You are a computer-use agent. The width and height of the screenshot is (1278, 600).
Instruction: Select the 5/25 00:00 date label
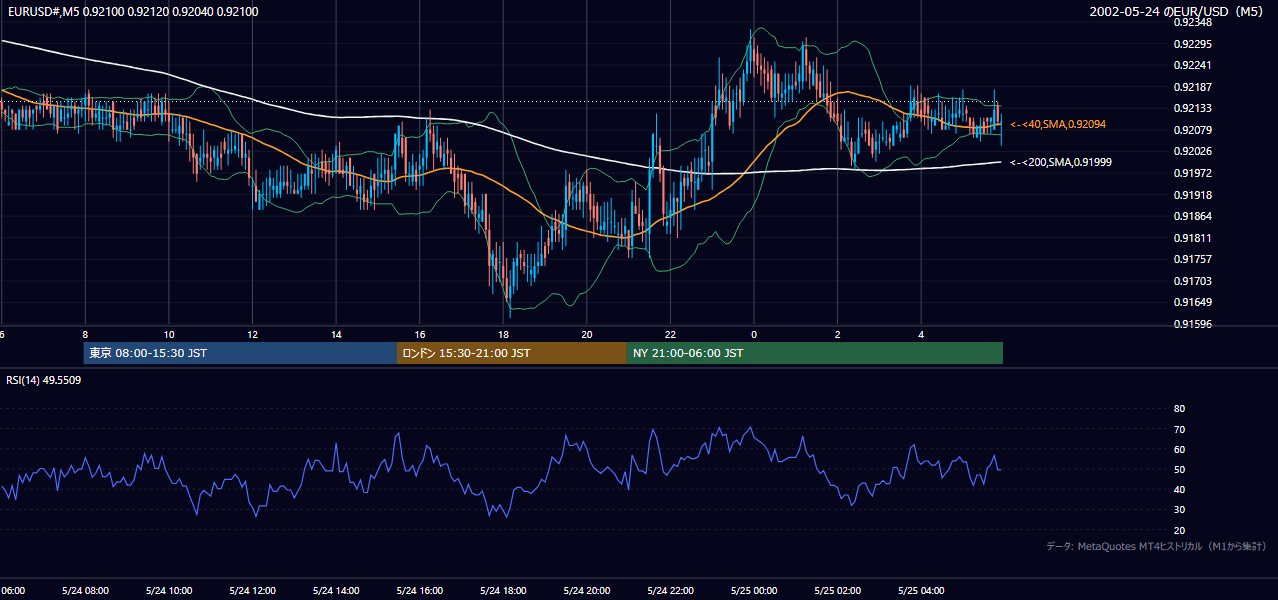(754, 591)
